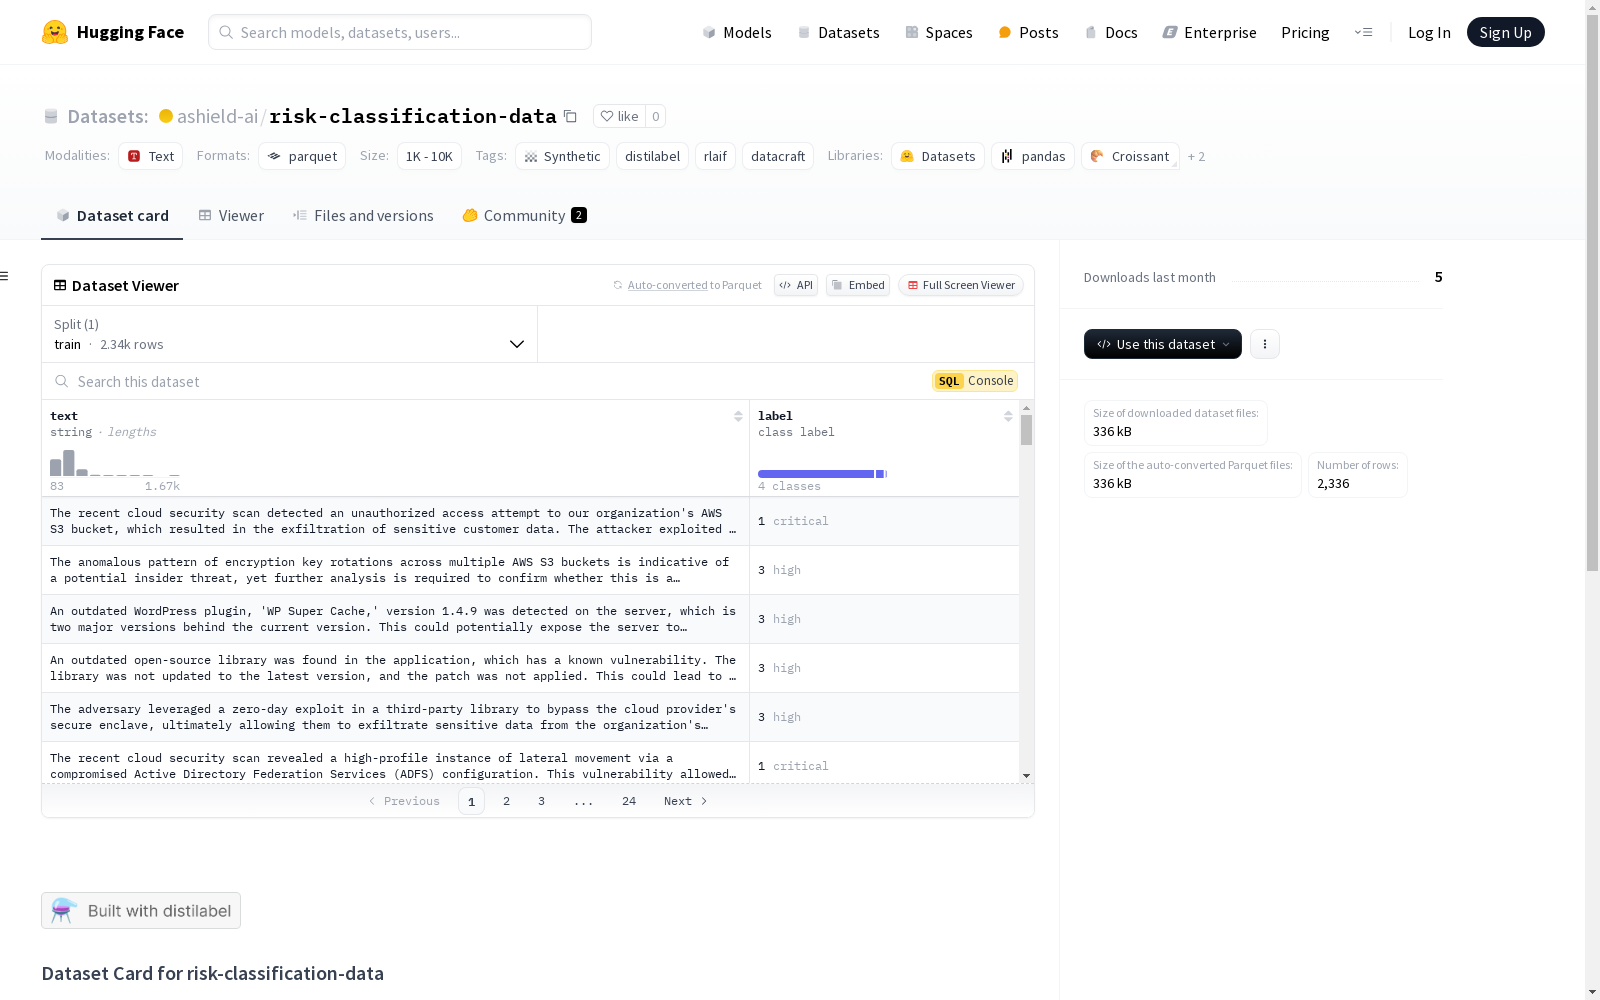Click the Synthetic tag
The height and width of the screenshot is (1000, 1600).
pos(562,156)
